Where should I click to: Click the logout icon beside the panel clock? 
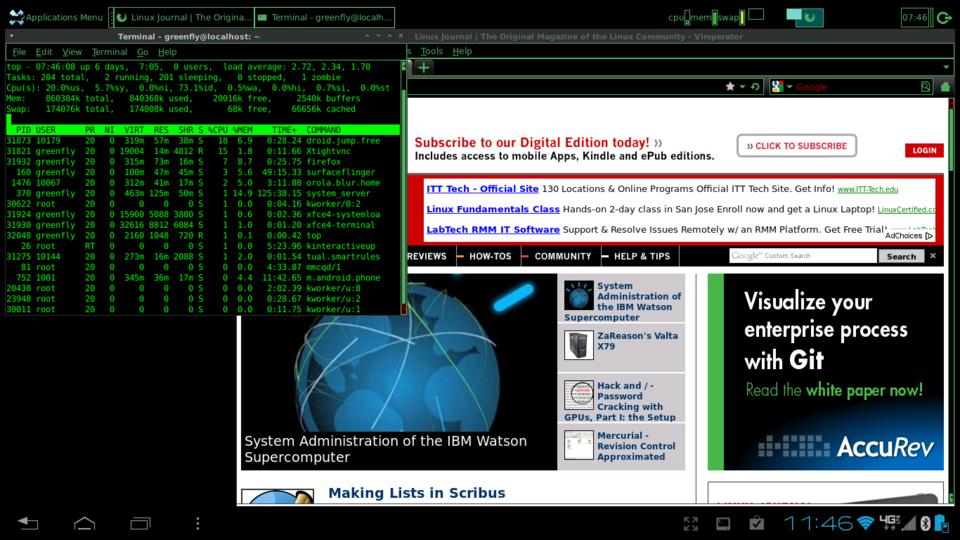943,17
